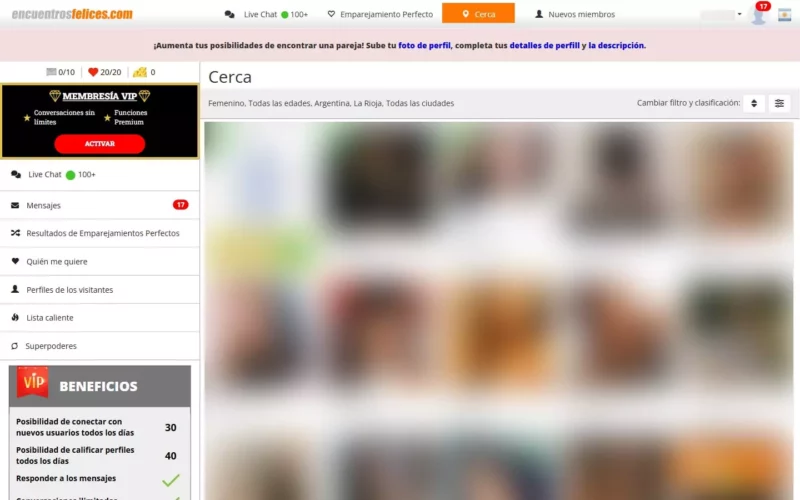Open the Membresía VIP heading
Image resolution: width=800 pixels, height=500 pixels.
(99, 96)
